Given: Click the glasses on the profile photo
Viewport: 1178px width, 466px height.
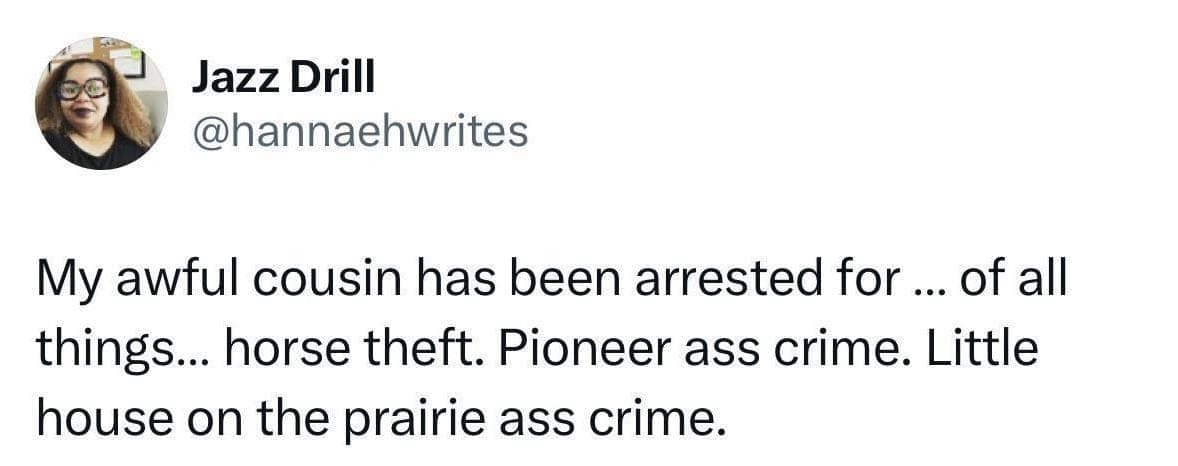Looking at the screenshot, I should click(x=84, y=89).
